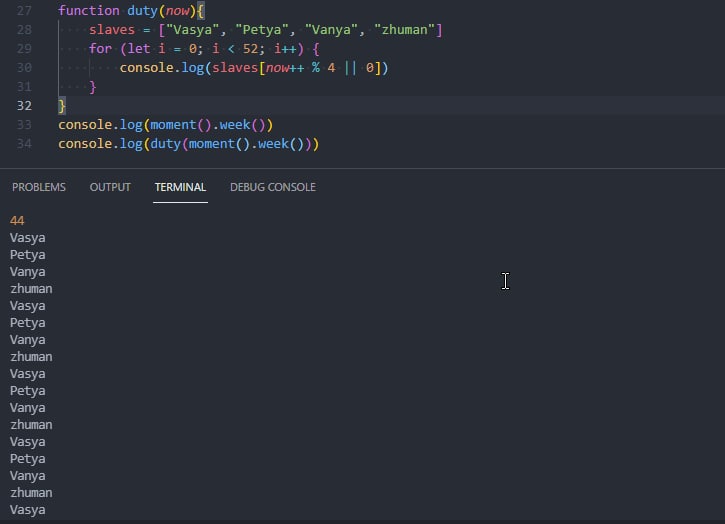Click line number 32 in the gutter
The image size is (725, 524).
[x=24, y=105]
